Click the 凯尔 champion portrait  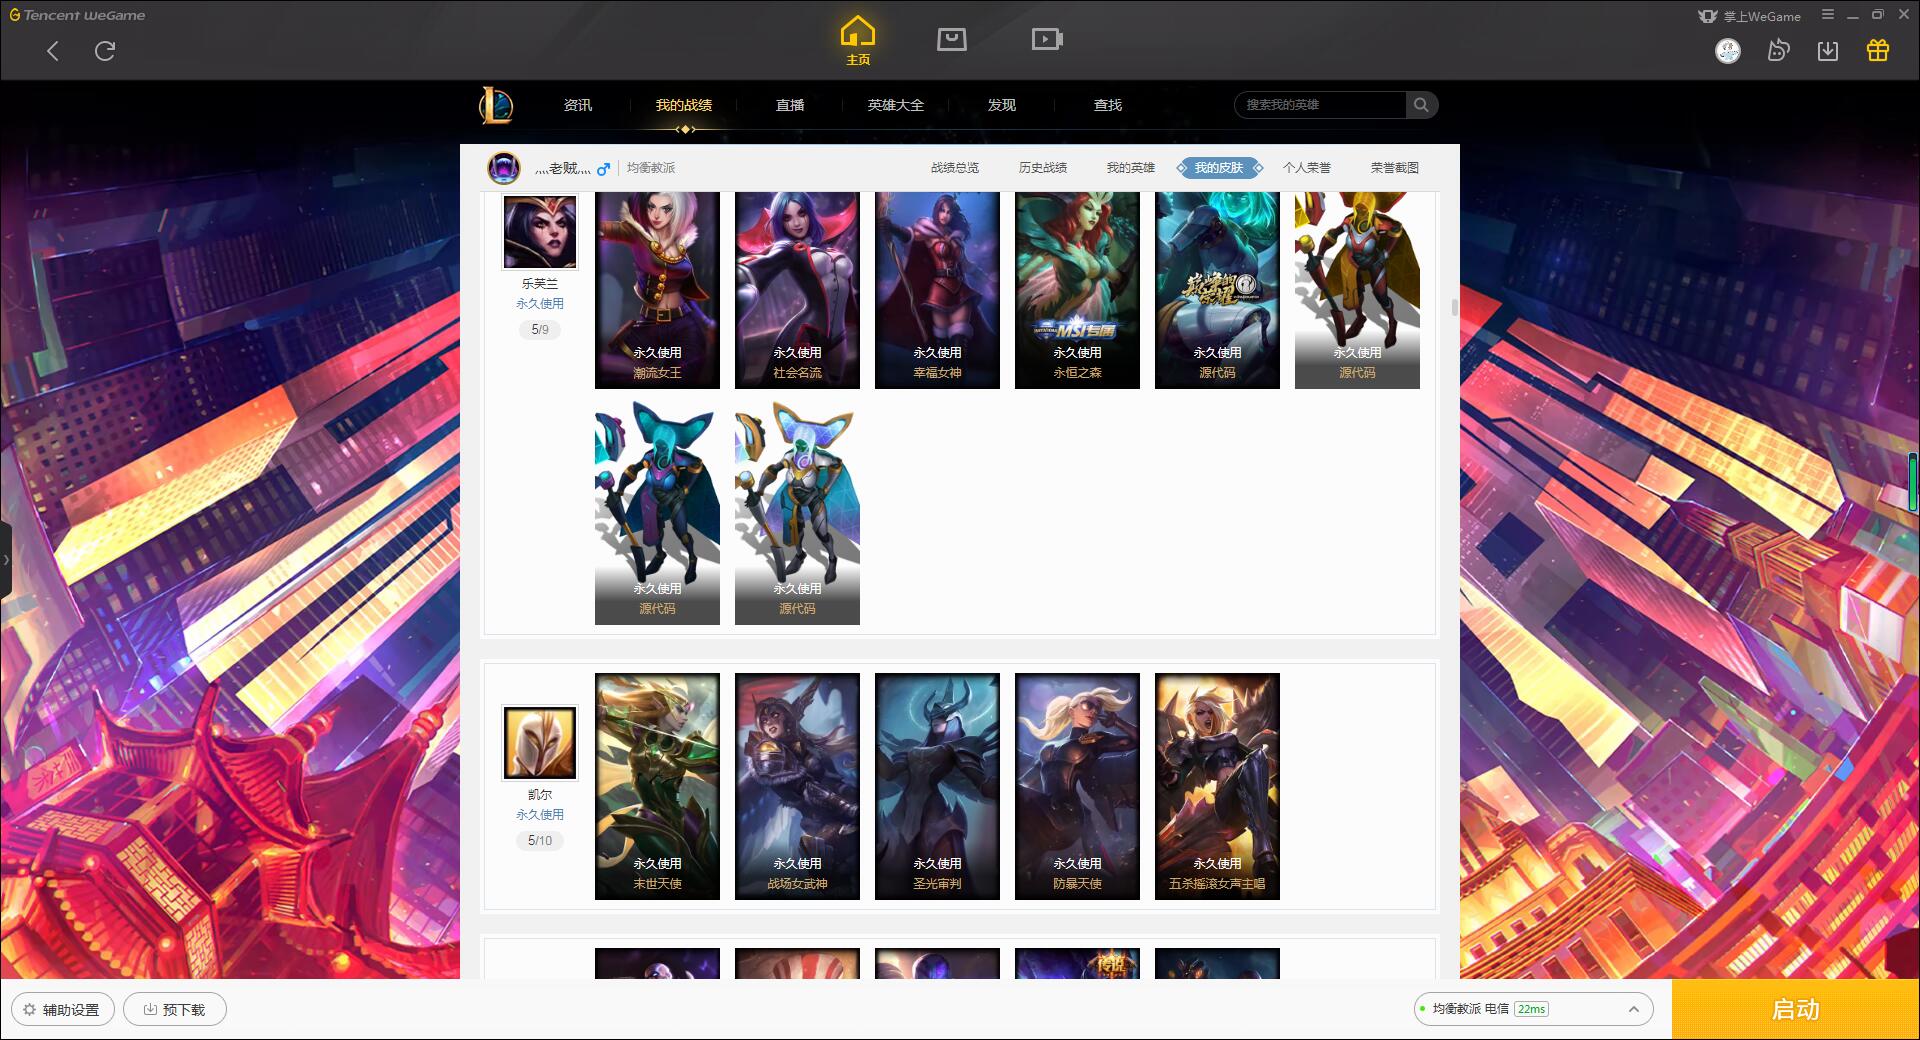(540, 743)
